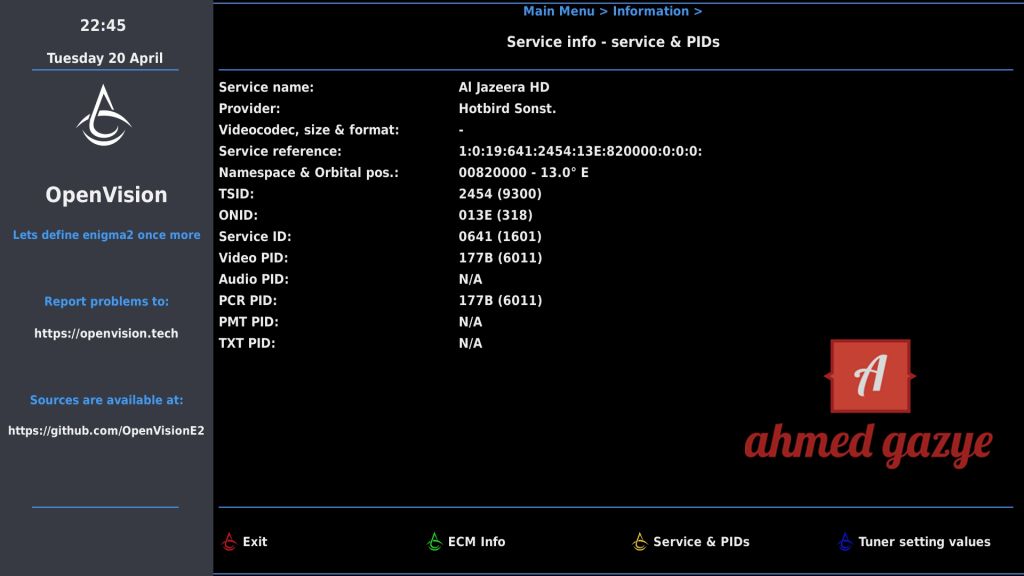Select 'Namespace & Orbital pos.:' label
The height and width of the screenshot is (576, 1024).
[308, 173]
